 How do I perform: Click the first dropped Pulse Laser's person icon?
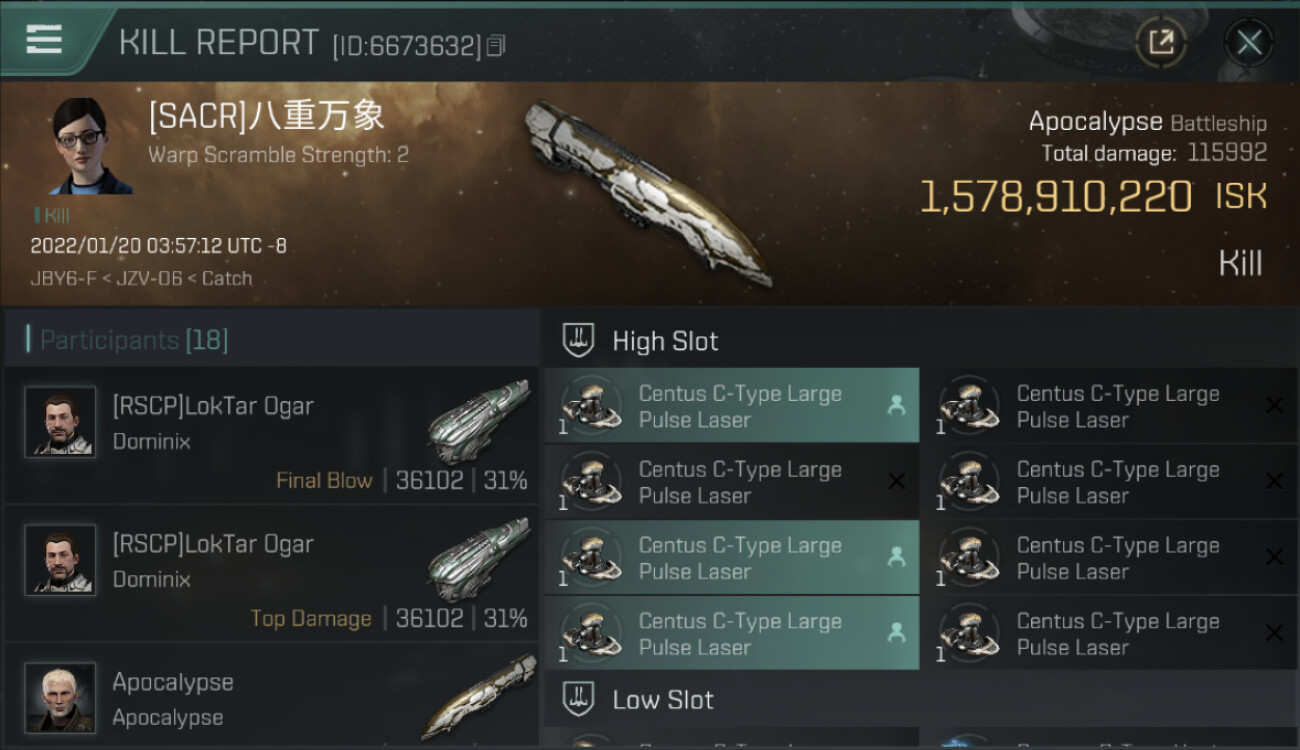pos(896,405)
